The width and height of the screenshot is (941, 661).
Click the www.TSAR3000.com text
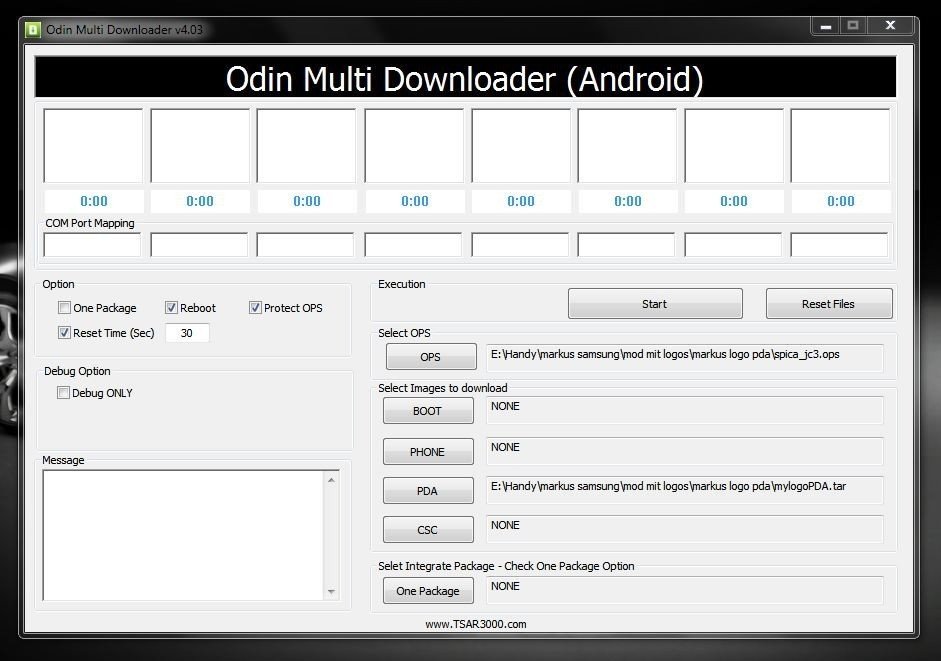[x=476, y=624]
